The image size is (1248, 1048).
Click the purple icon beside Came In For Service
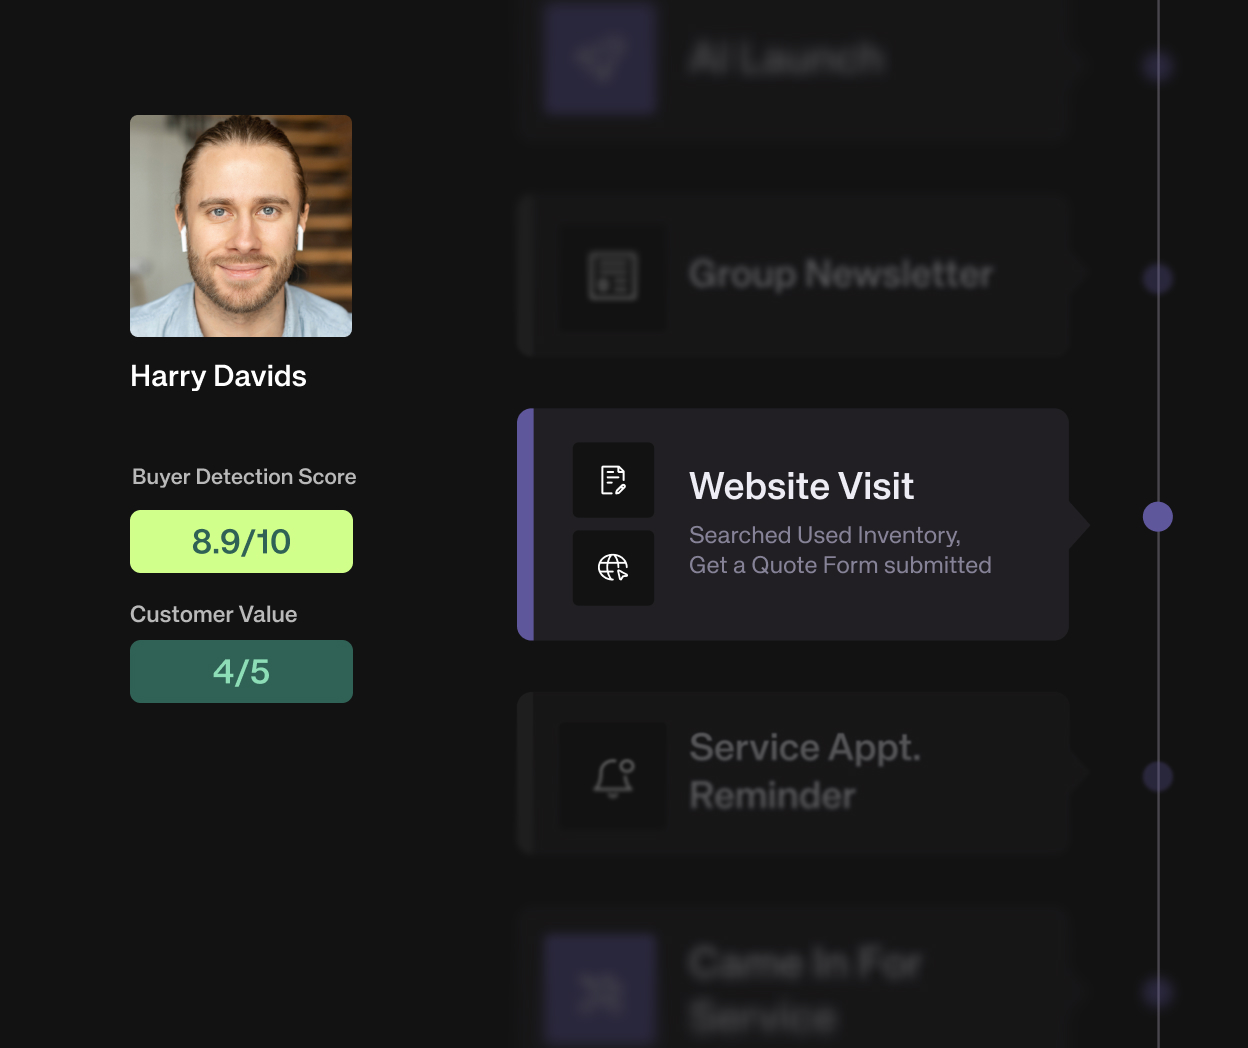click(x=600, y=991)
